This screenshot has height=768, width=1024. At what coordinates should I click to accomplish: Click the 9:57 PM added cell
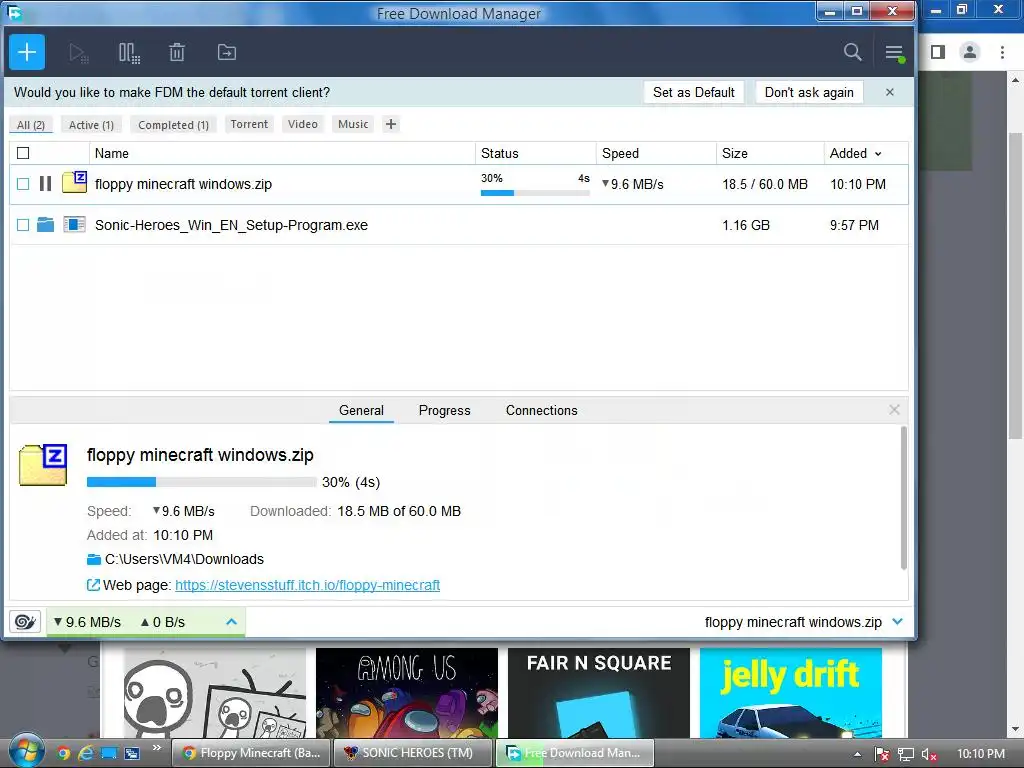click(854, 225)
